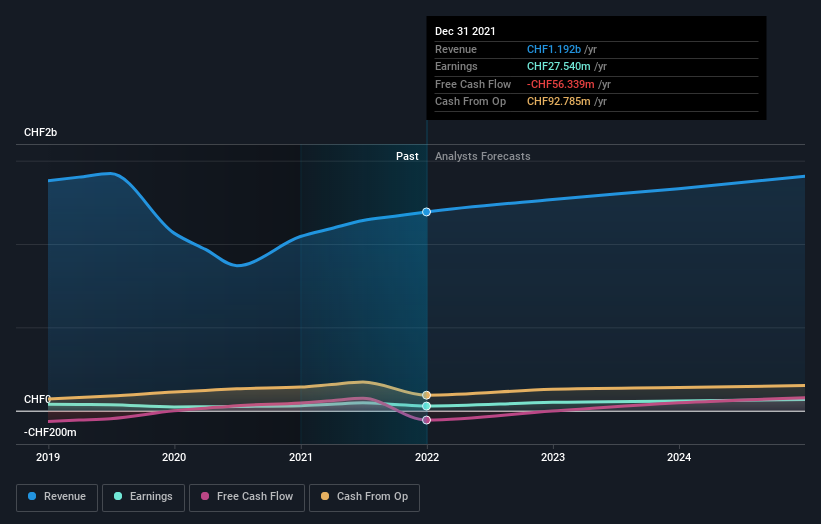Screen dimensions: 821x524
Task: Click the Revenue data point marker at 2022
Action: click(x=427, y=212)
